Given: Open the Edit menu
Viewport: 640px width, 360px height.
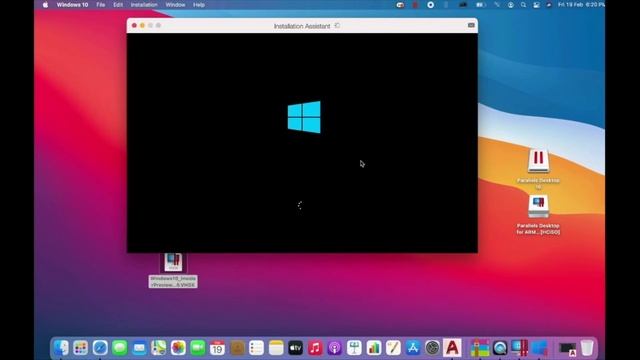Looking at the screenshot, I should point(118,5).
